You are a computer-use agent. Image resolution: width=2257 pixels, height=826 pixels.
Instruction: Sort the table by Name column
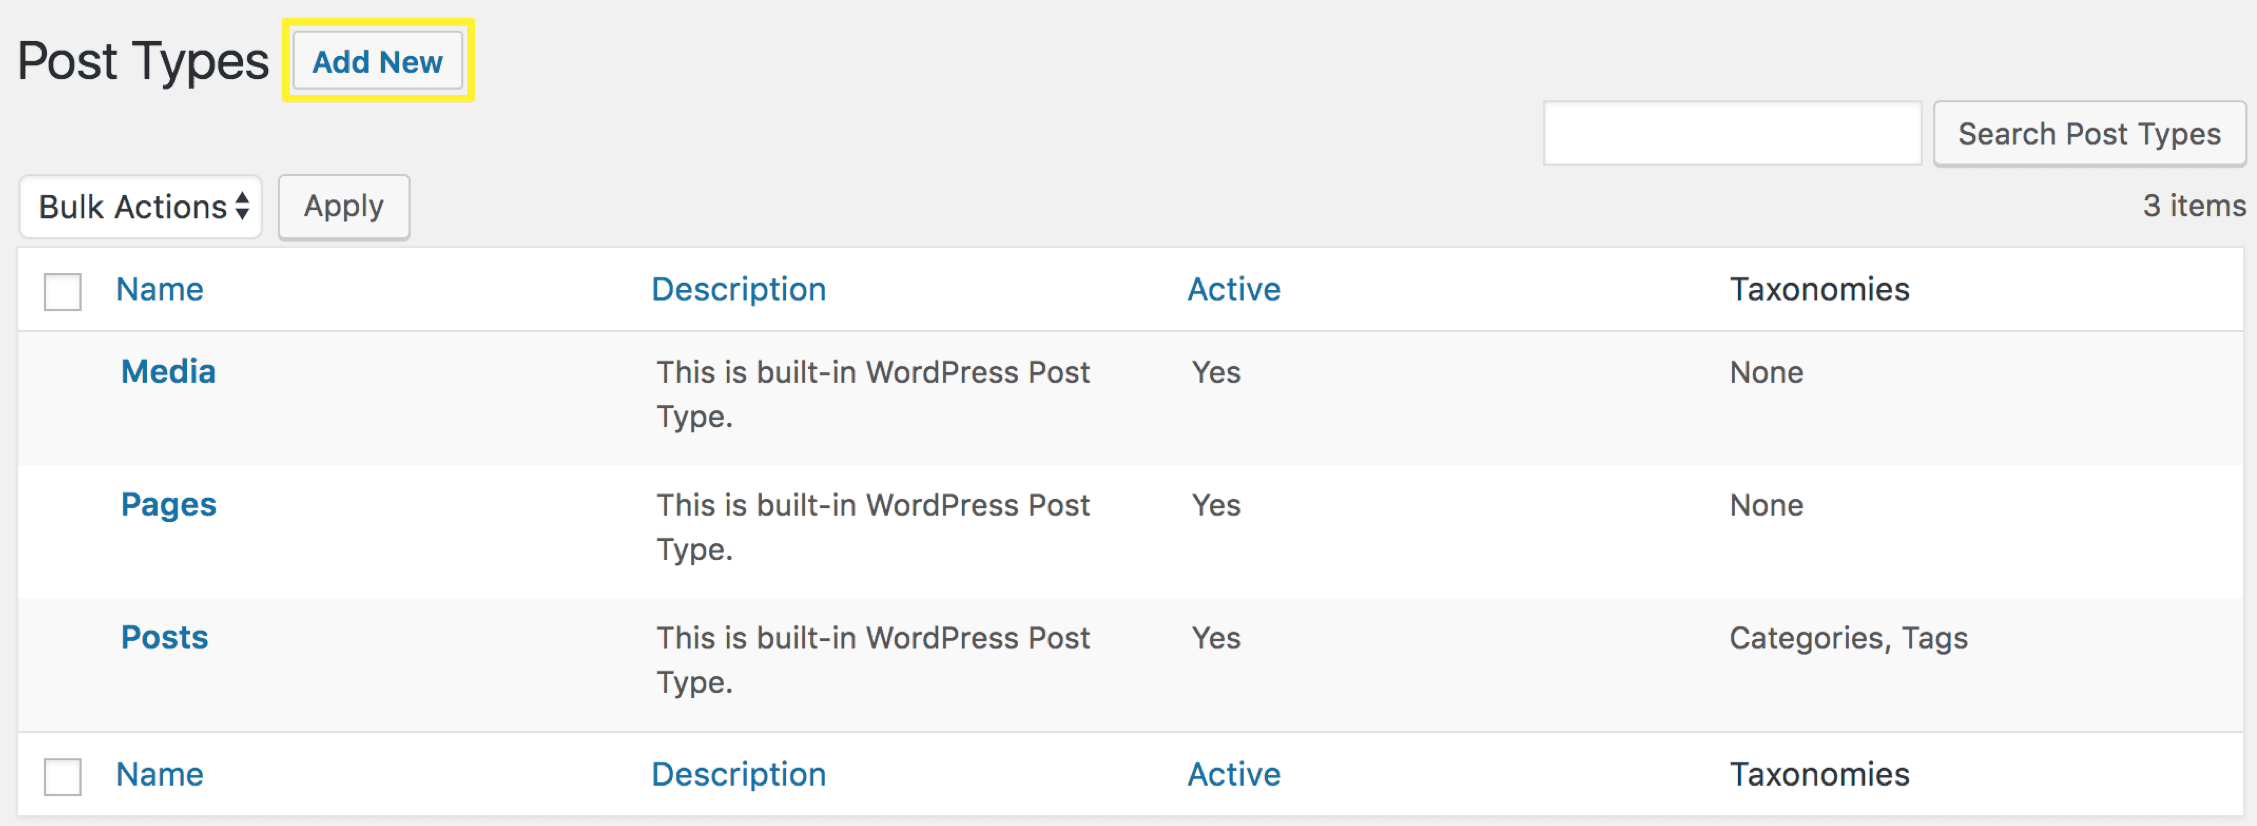click(158, 289)
